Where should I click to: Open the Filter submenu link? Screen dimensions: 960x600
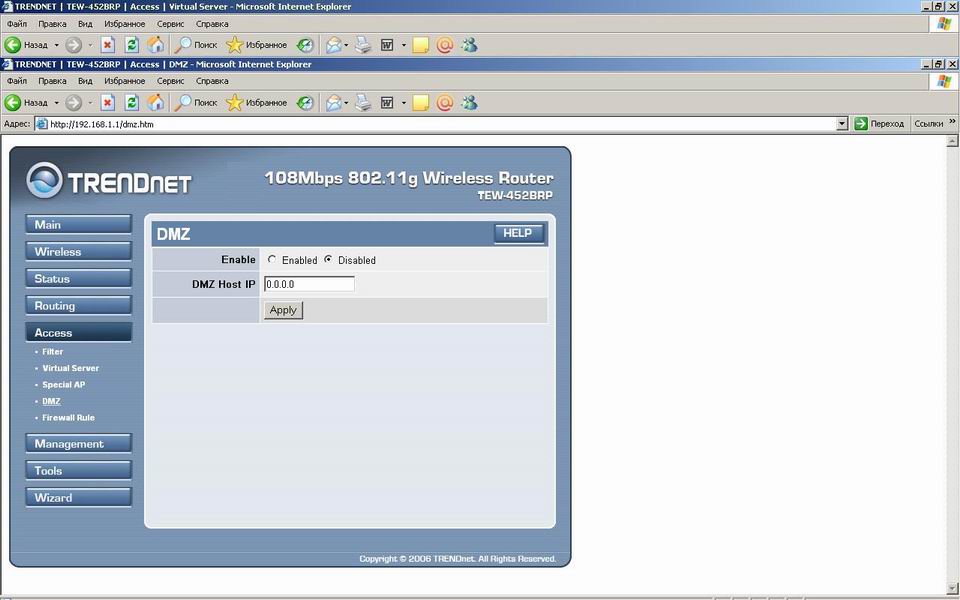click(x=53, y=351)
